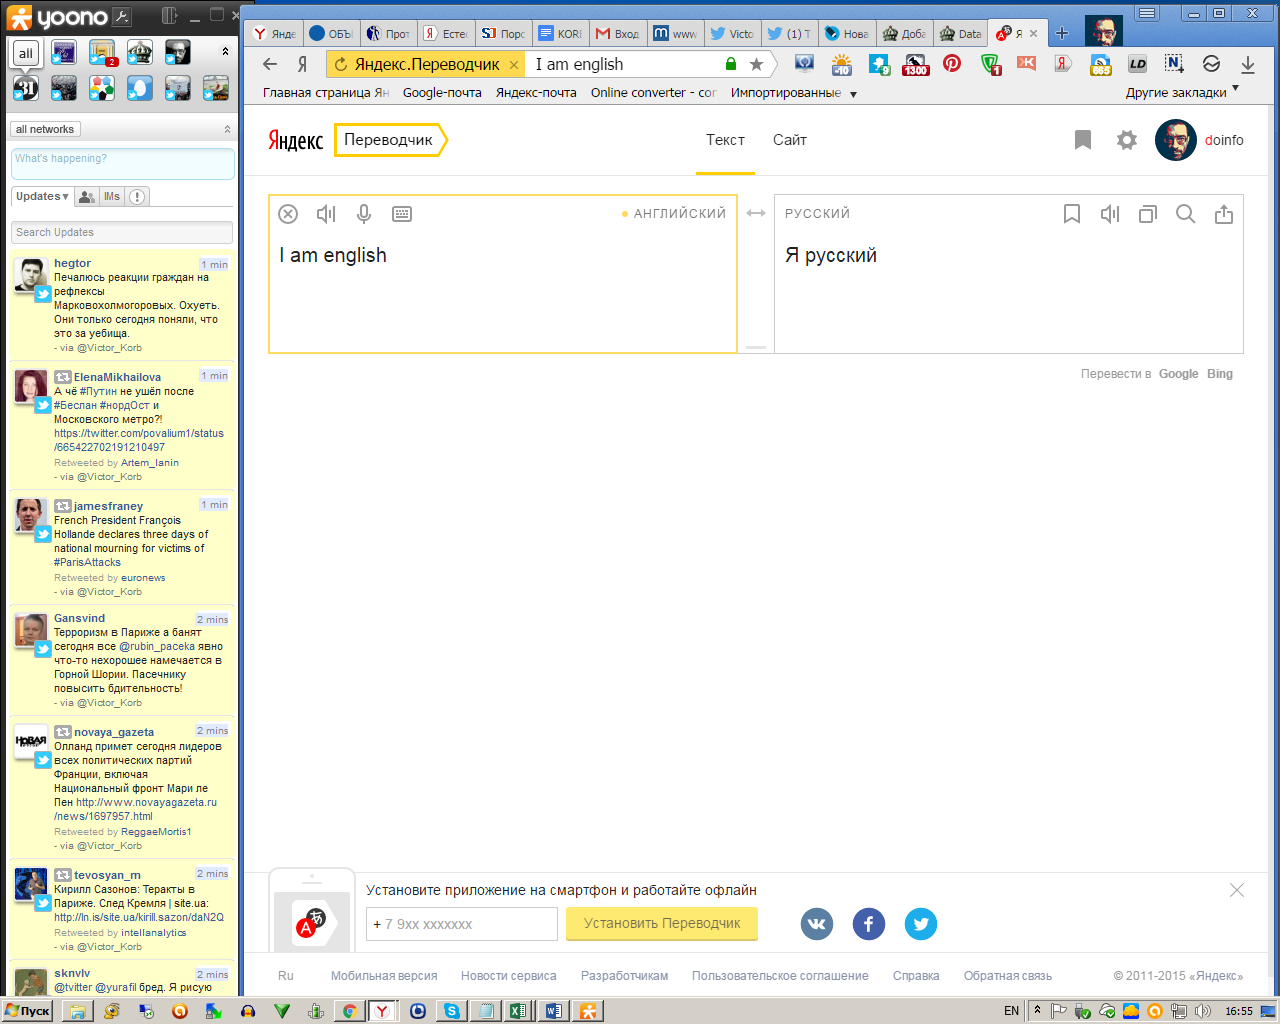The height and width of the screenshot is (1024, 1280).
Task: Search the translation with magnifier icon
Action: (1186, 214)
